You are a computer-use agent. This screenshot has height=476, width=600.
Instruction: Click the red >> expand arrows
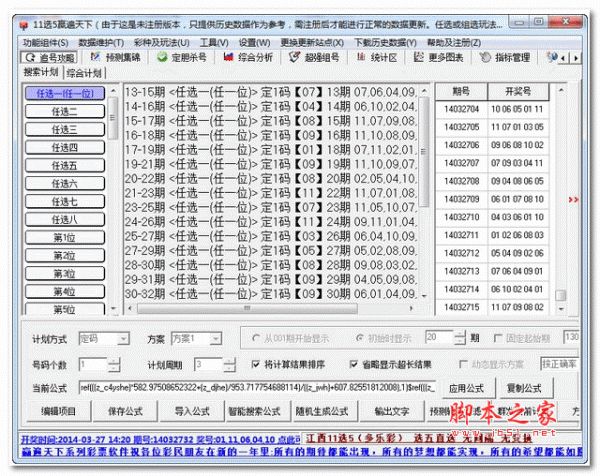pyautogui.click(x=573, y=200)
